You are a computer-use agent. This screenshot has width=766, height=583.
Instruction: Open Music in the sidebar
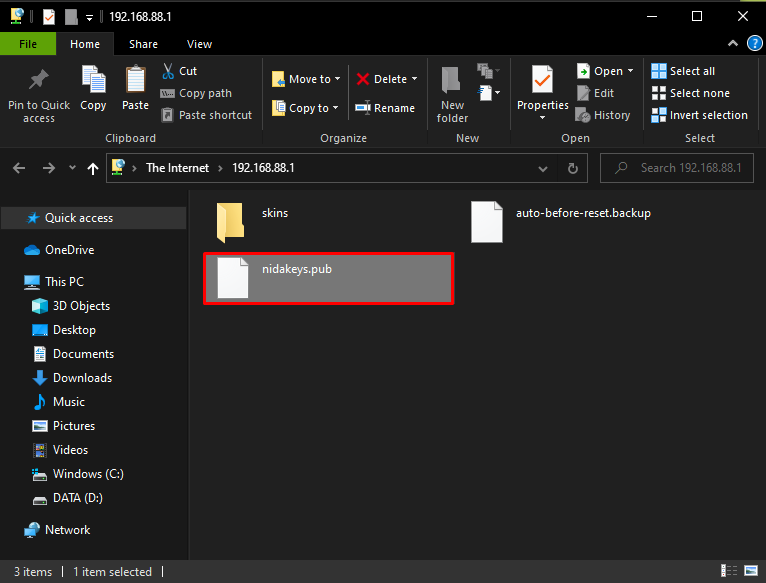(x=59, y=402)
